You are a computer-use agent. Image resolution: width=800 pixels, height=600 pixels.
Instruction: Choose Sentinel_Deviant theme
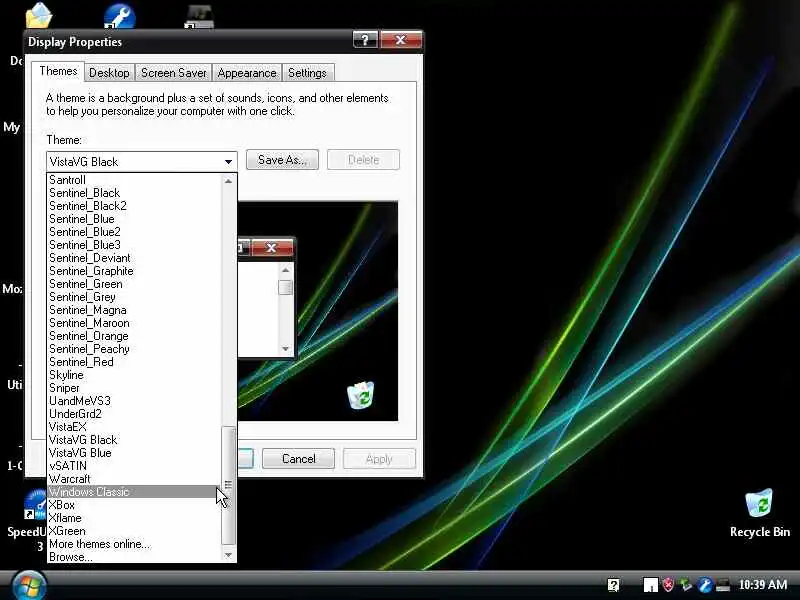pos(135,258)
